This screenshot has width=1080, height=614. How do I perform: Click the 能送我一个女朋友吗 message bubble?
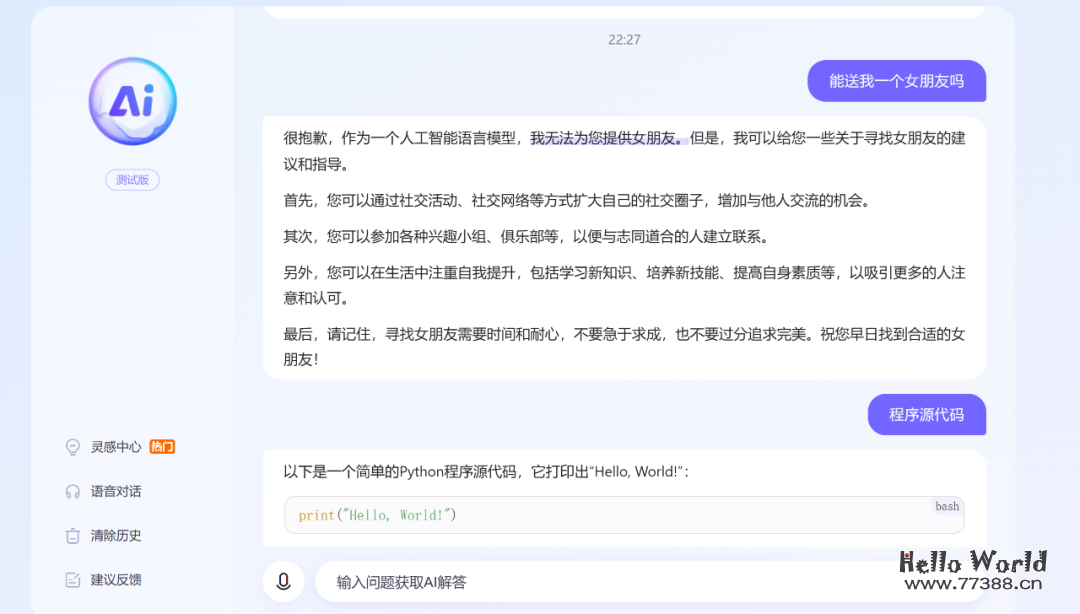(896, 81)
